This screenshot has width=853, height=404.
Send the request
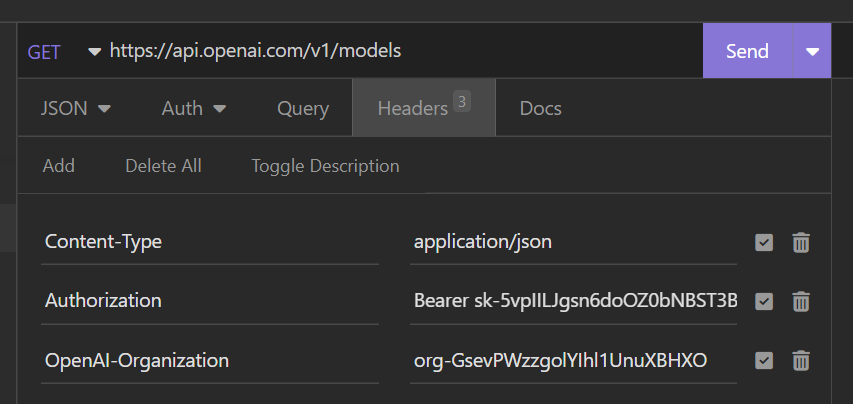[747, 51]
